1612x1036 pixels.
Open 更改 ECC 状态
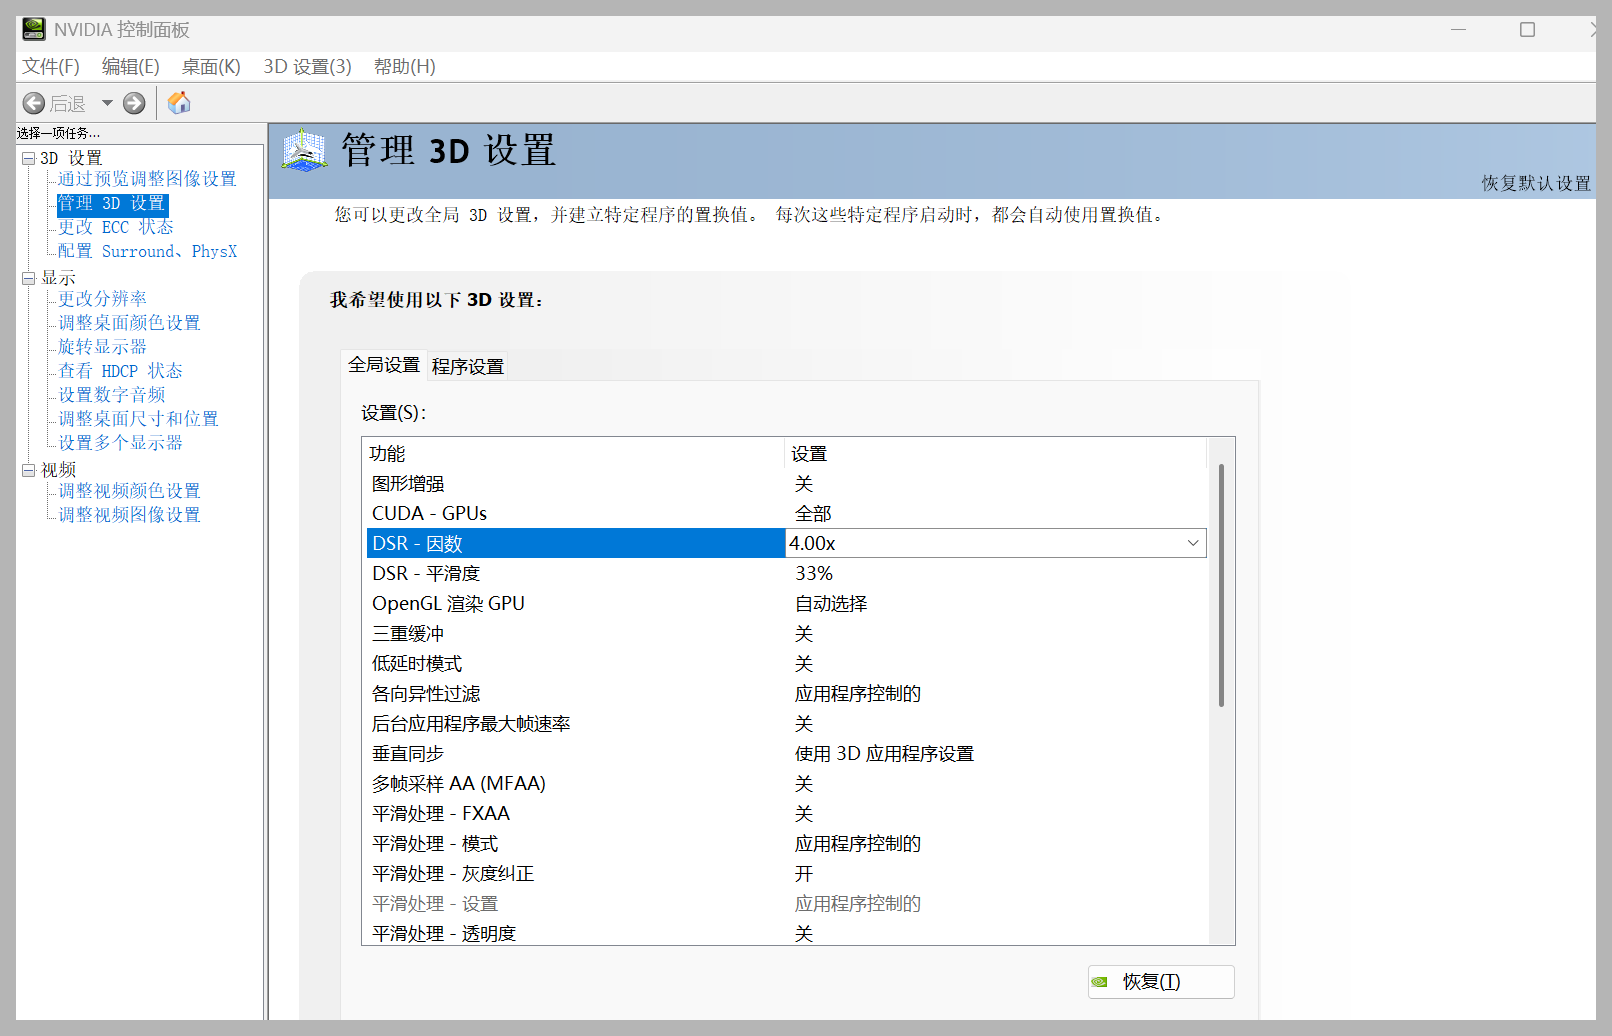[115, 227]
